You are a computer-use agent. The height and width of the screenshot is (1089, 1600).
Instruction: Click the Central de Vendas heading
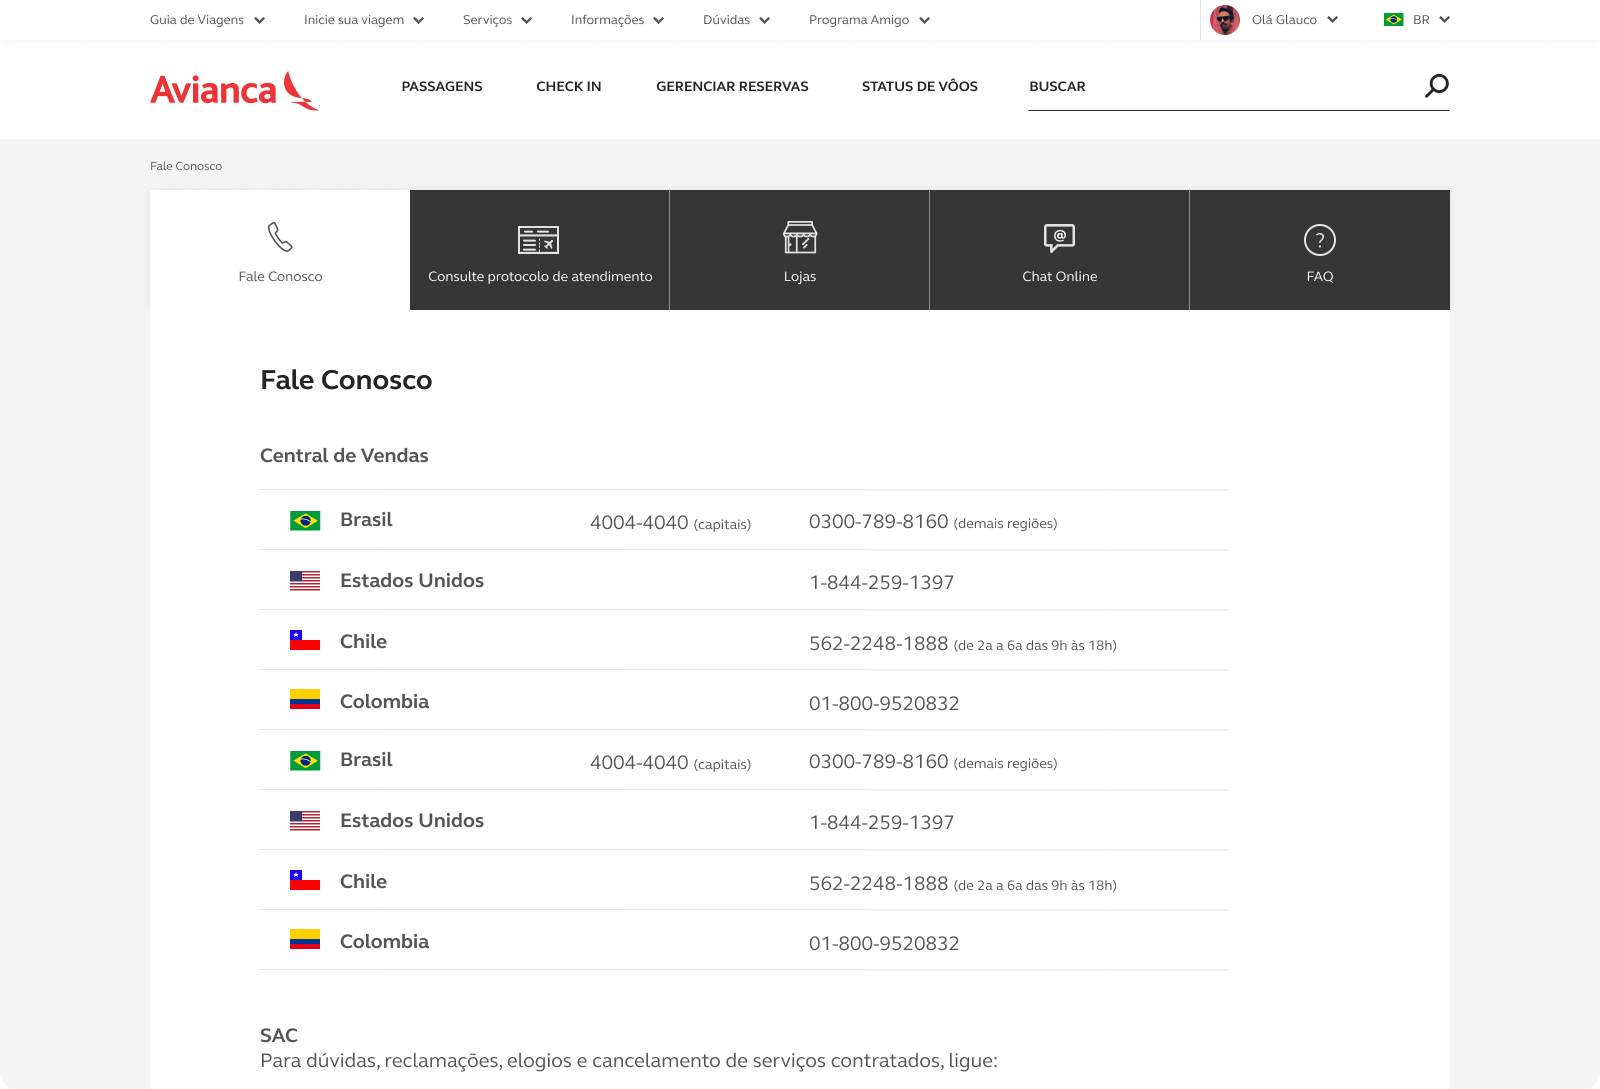pyautogui.click(x=344, y=455)
